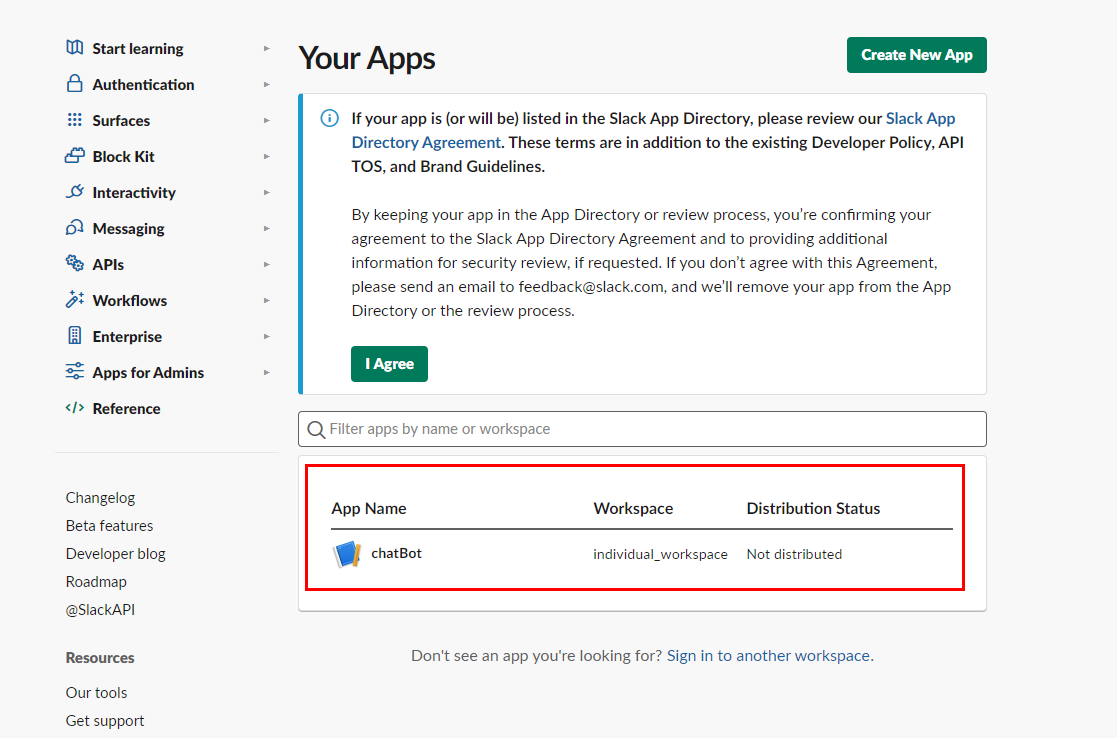Open the Surfaces menu item

121,120
